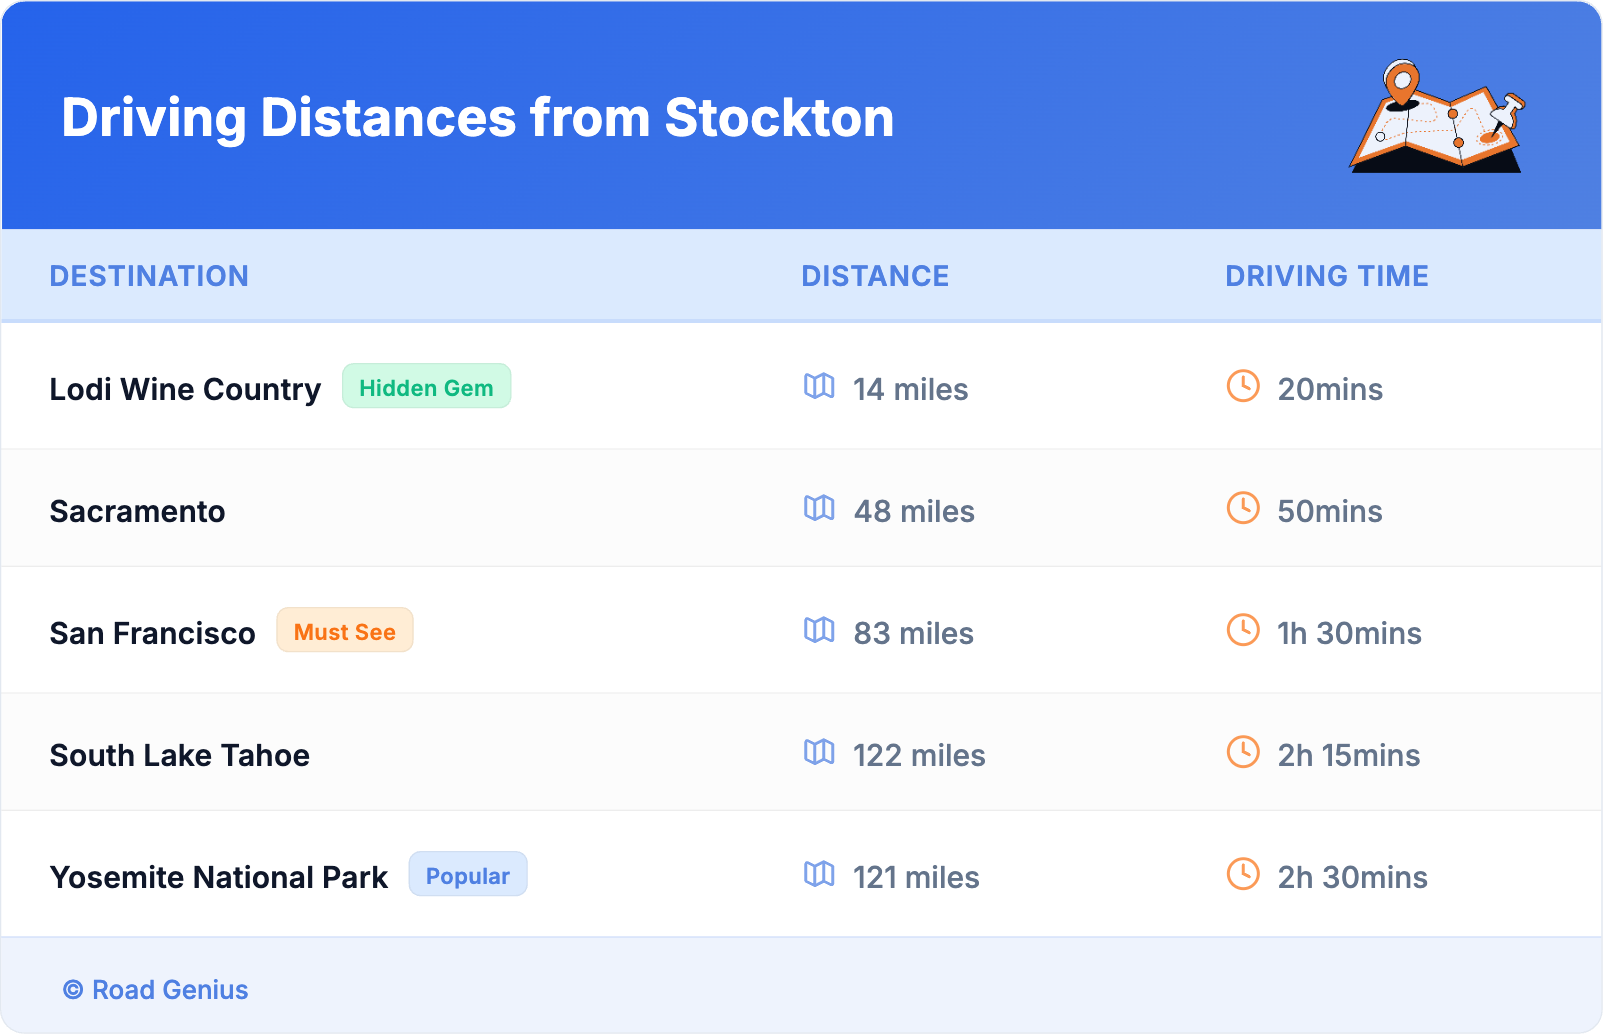Select the Must See badge

(345, 631)
